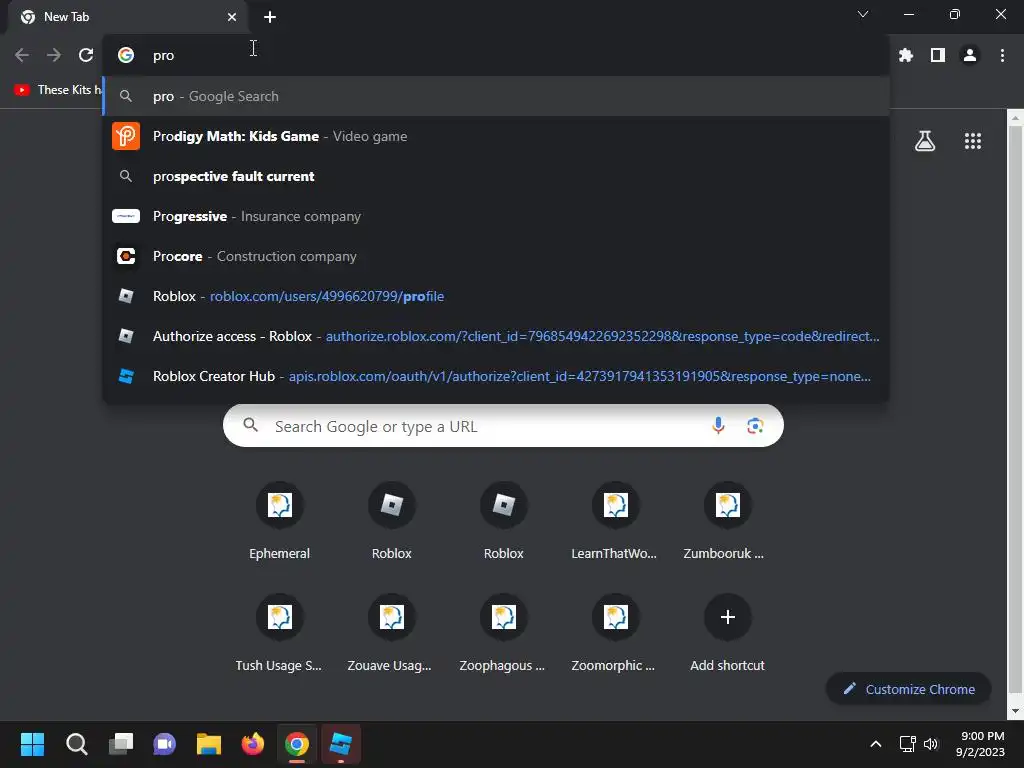The height and width of the screenshot is (768, 1024).
Task: Open the Chat app on taskbar
Action: click(x=165, y=744)
